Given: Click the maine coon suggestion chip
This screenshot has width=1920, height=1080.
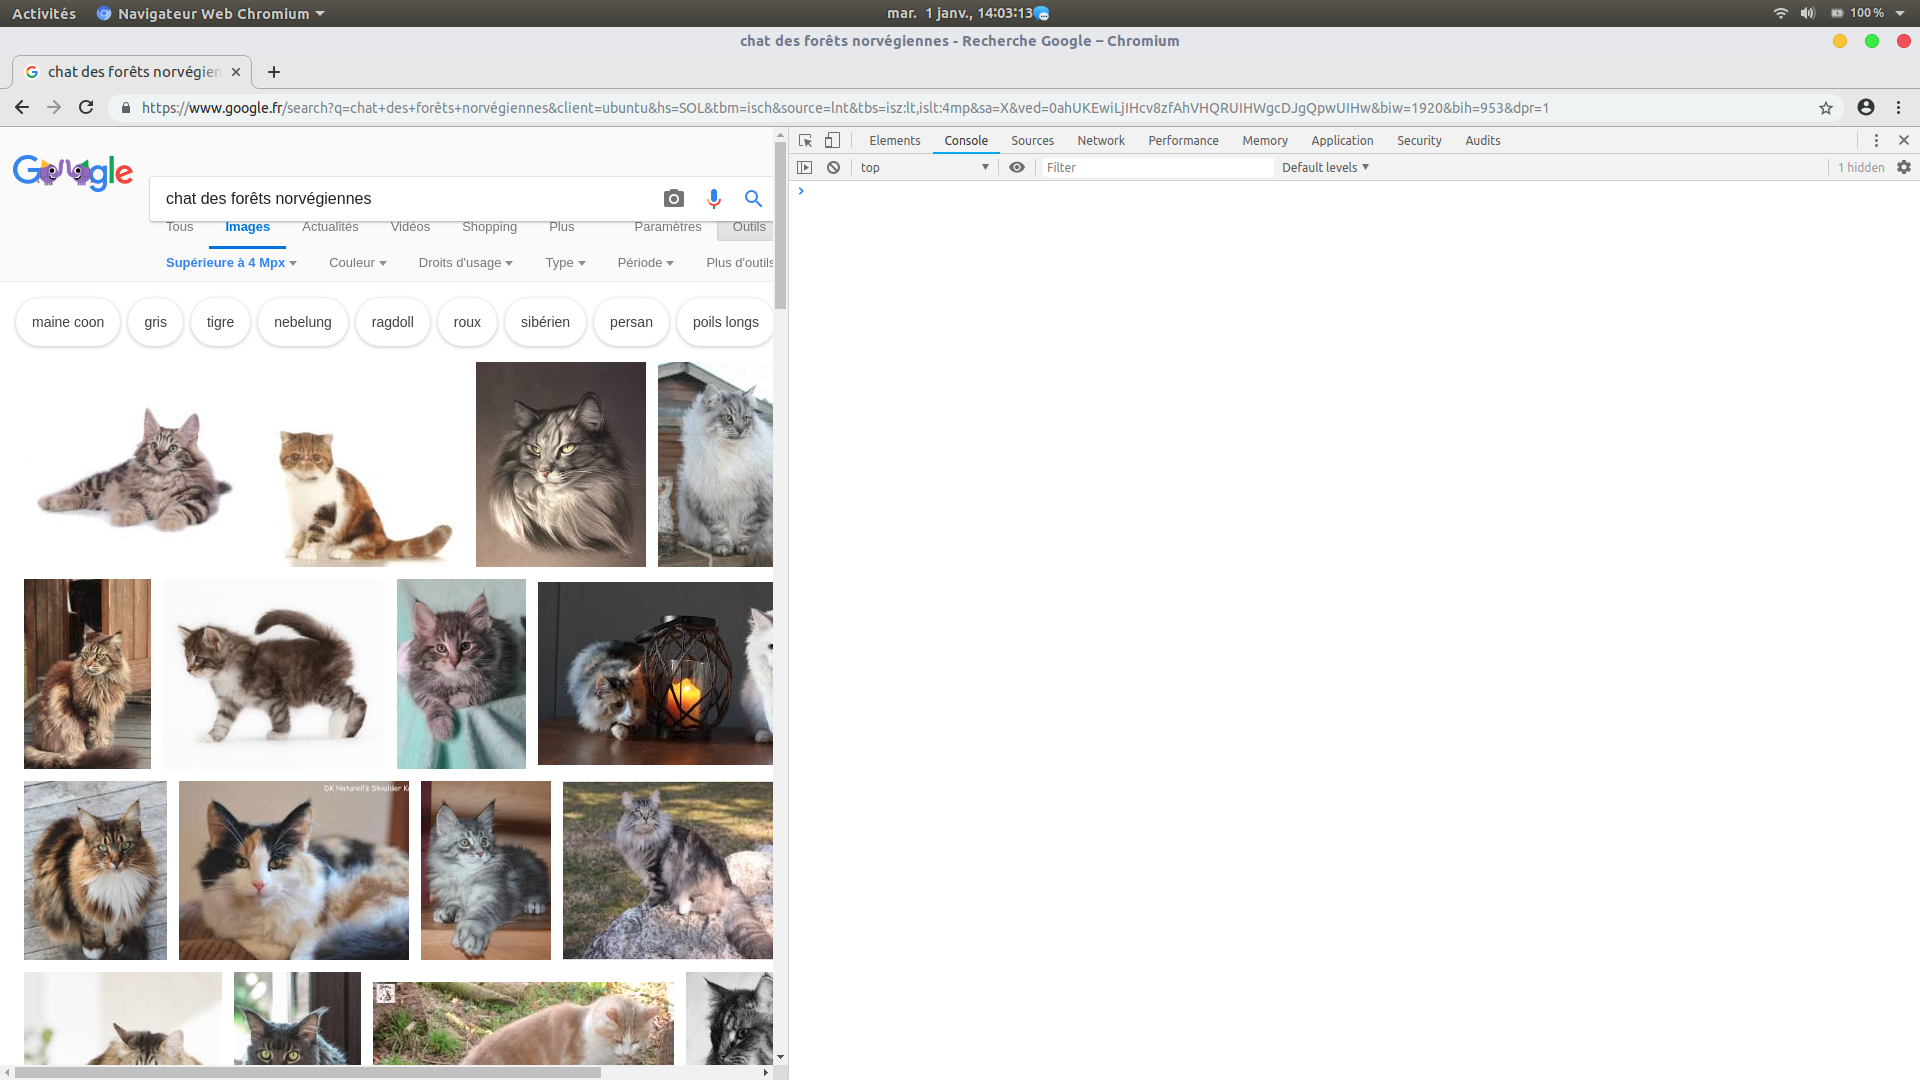Looking at the screenshot, I should tap(68, 322).
